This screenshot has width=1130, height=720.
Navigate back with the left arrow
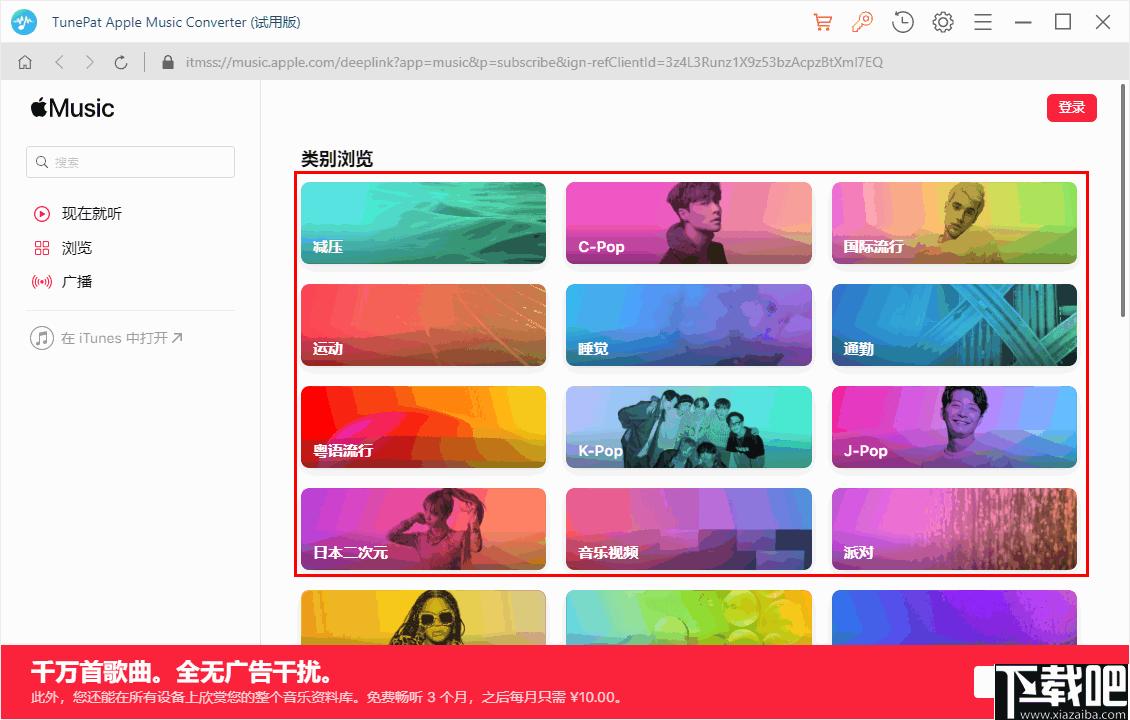click(59, 63)
